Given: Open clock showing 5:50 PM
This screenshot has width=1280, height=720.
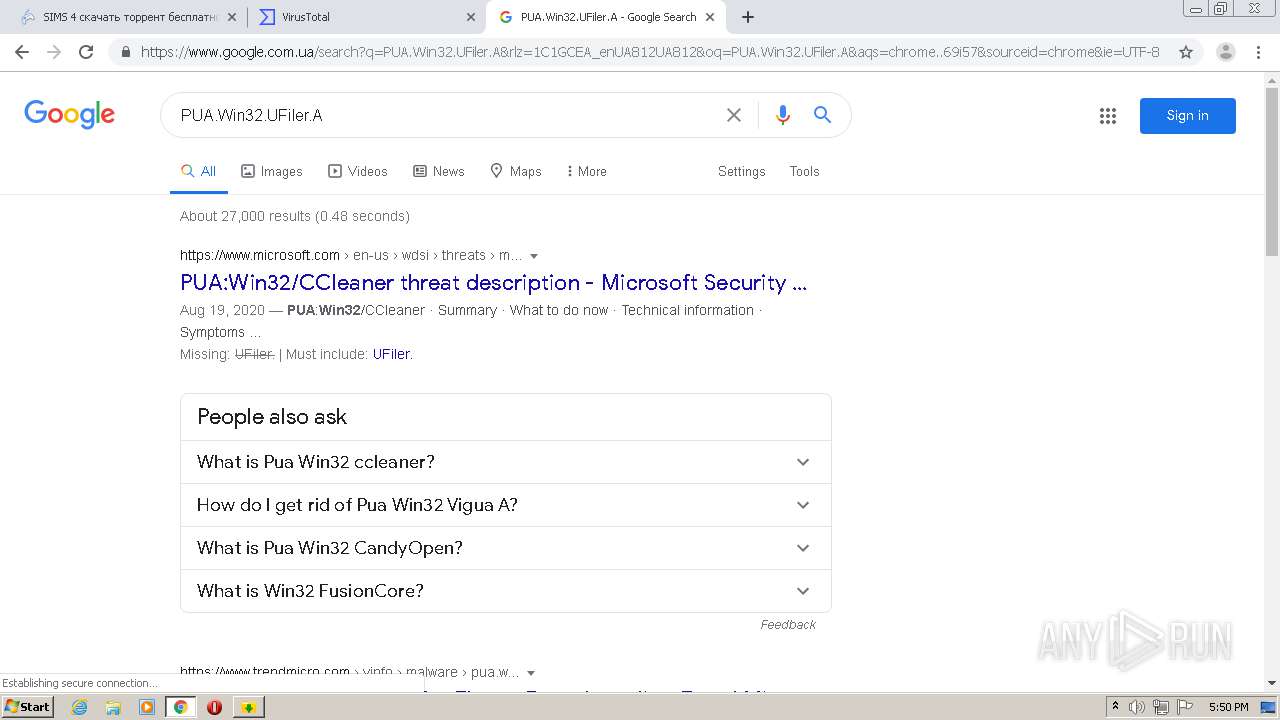Looking at the screenshot, I should click(1228, 707).
